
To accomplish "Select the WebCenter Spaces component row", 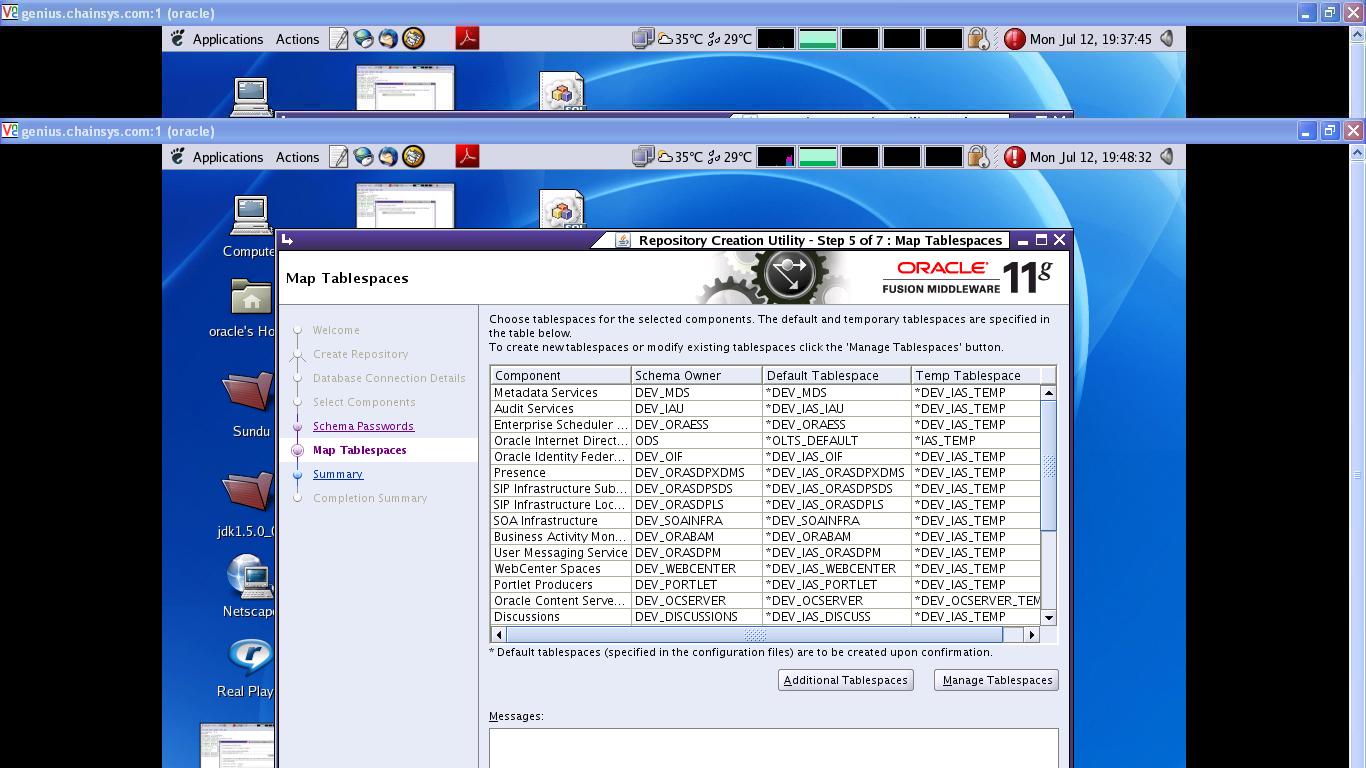I will click(x=766, y=569).
